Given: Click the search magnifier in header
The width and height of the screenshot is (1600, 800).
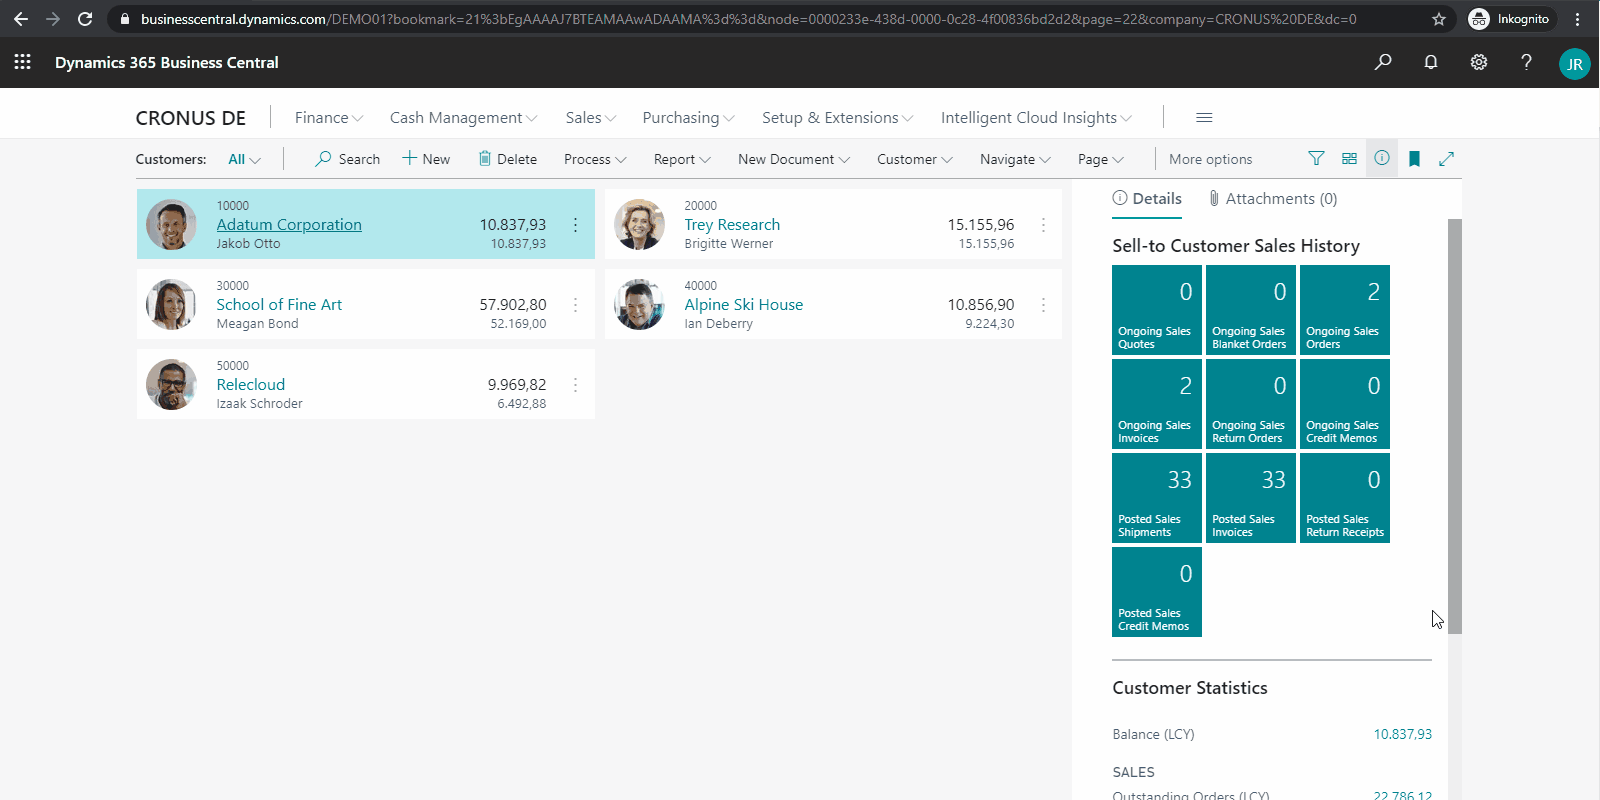Looking at the screenshot, I should (x=1383, y=62).
